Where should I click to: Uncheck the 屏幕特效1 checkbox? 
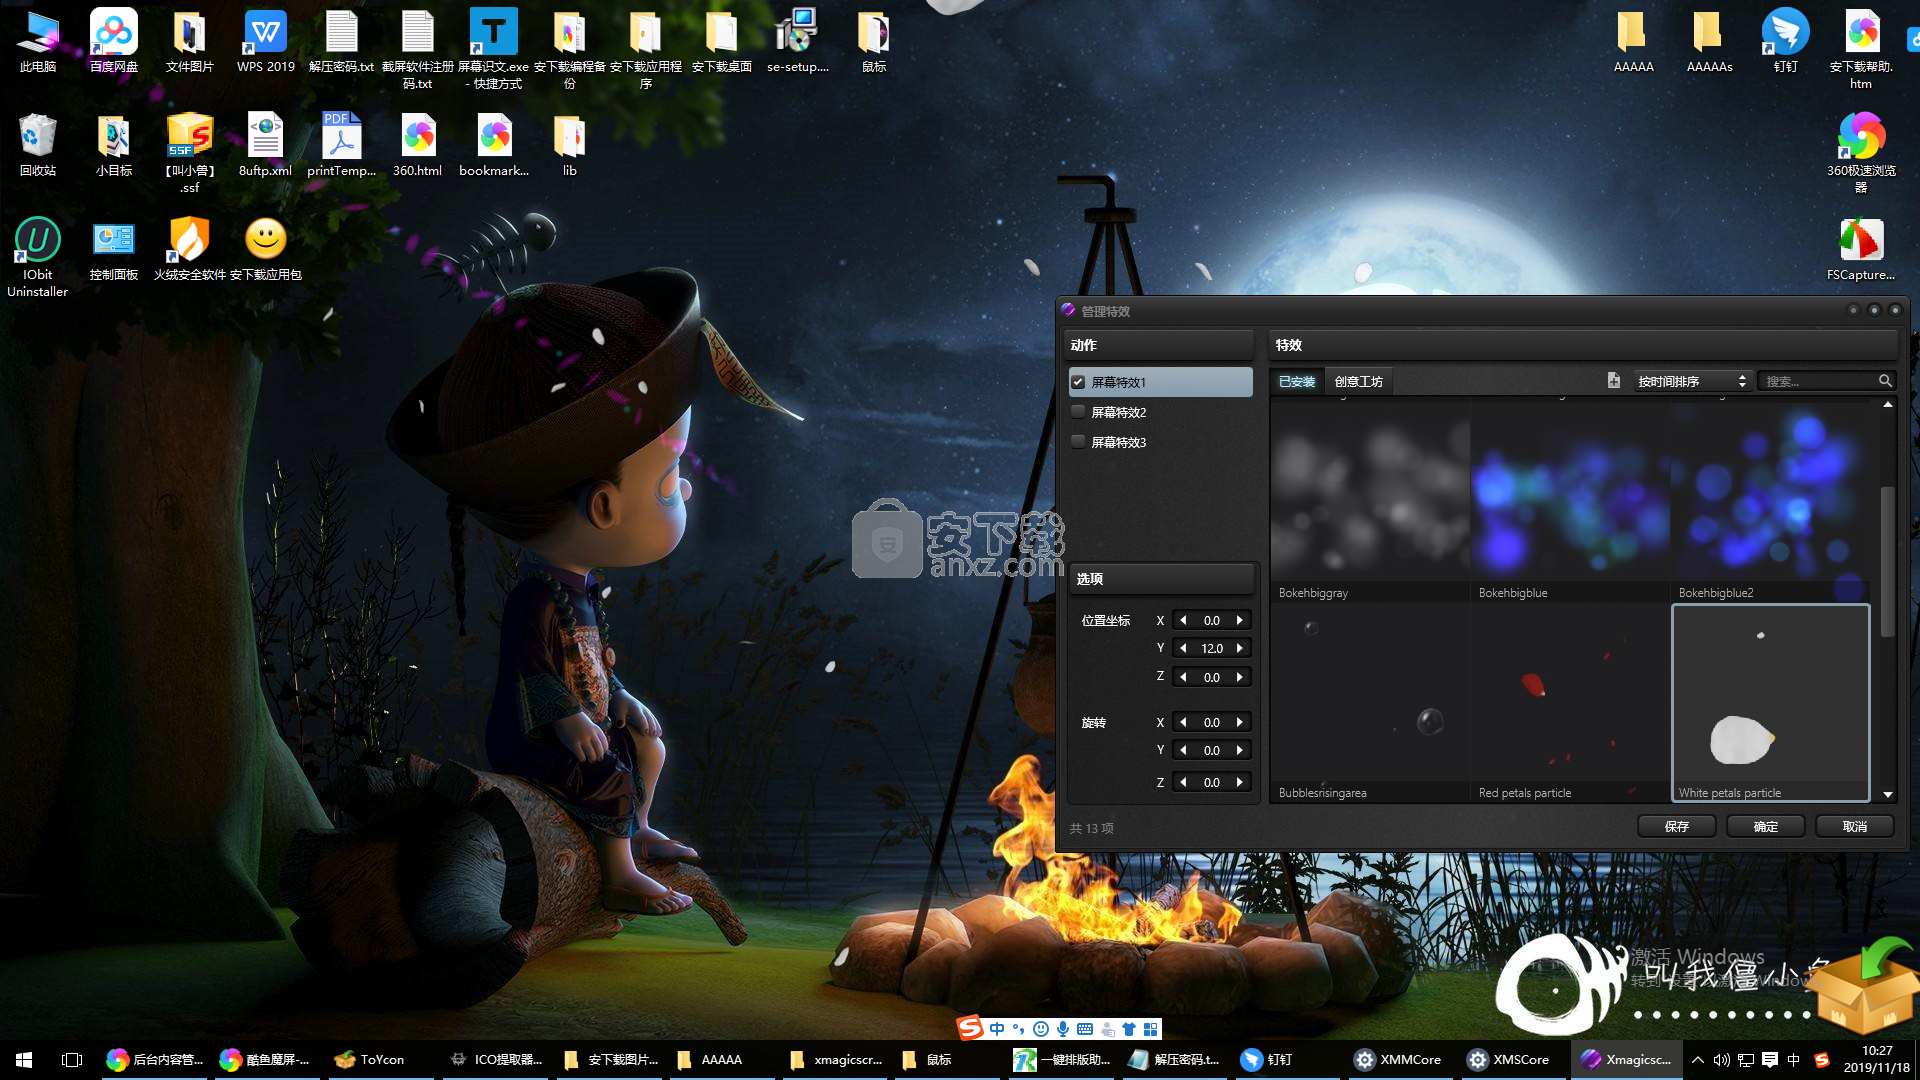pyautogui.click(x=1078, y=382)
